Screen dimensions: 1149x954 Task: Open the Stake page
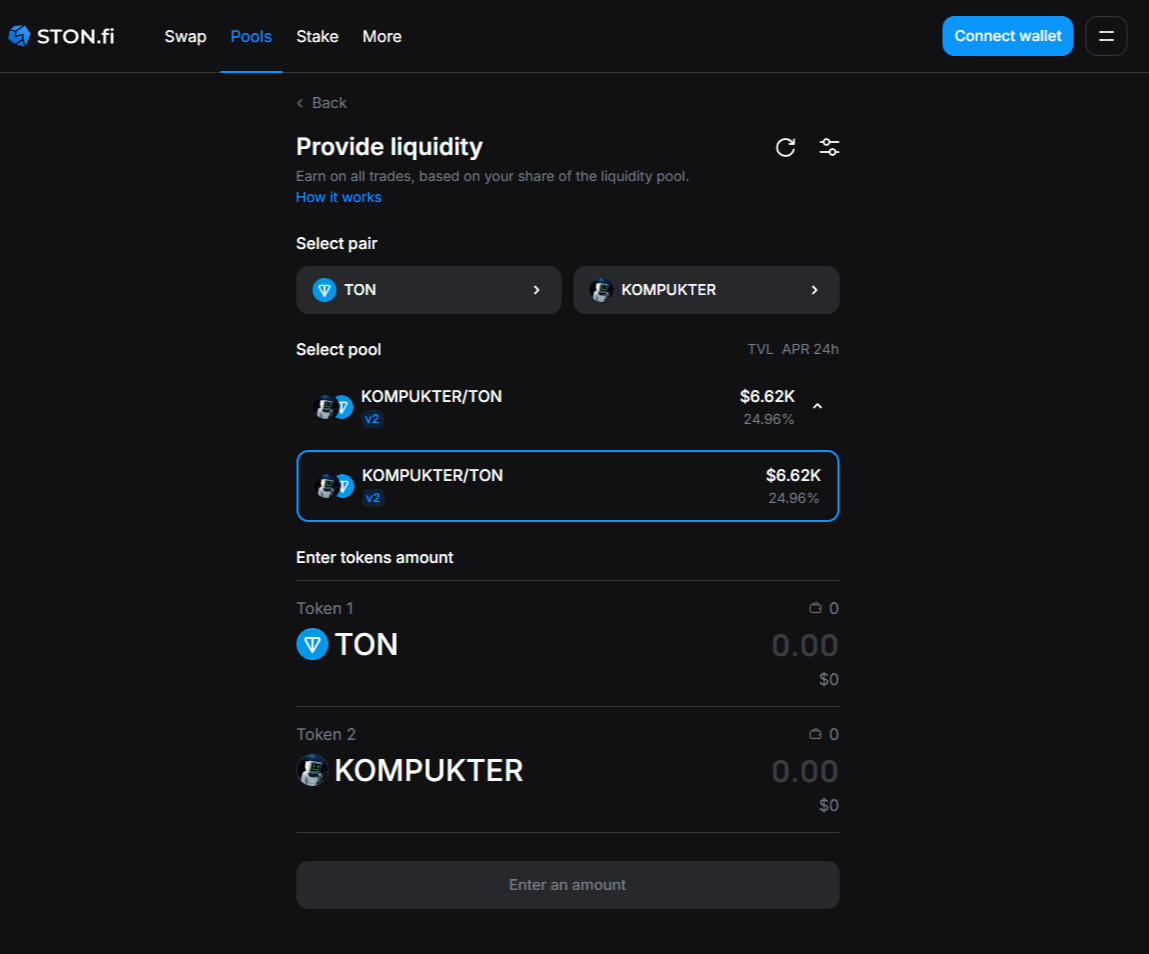tap(317, 36)
